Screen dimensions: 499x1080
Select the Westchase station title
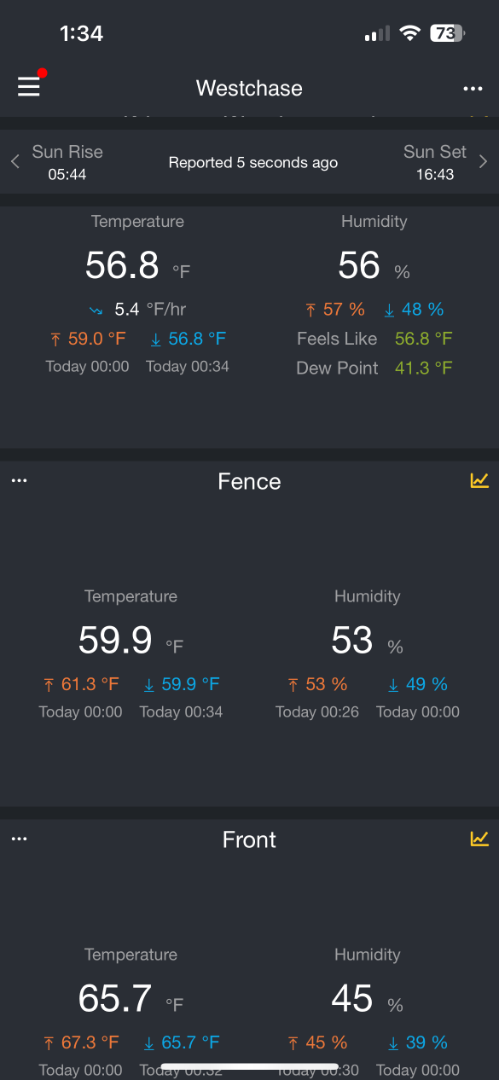tap(249, 88)
